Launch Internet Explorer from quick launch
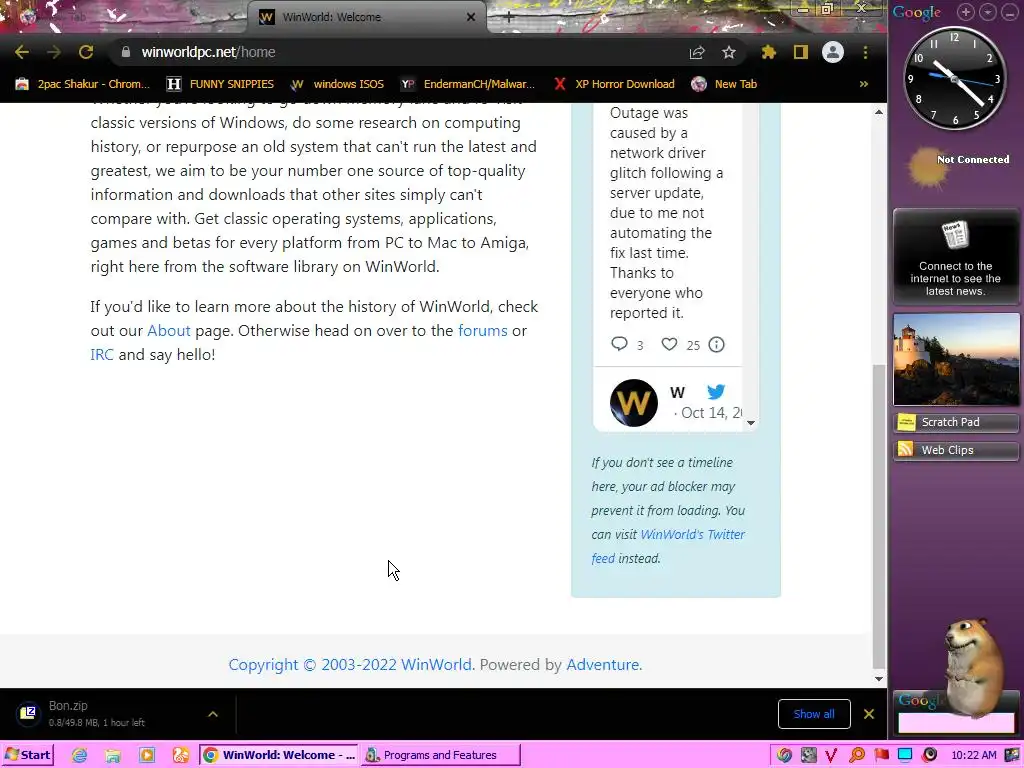The width and height of the screenshot is (1024, 768). coord(80,755)
